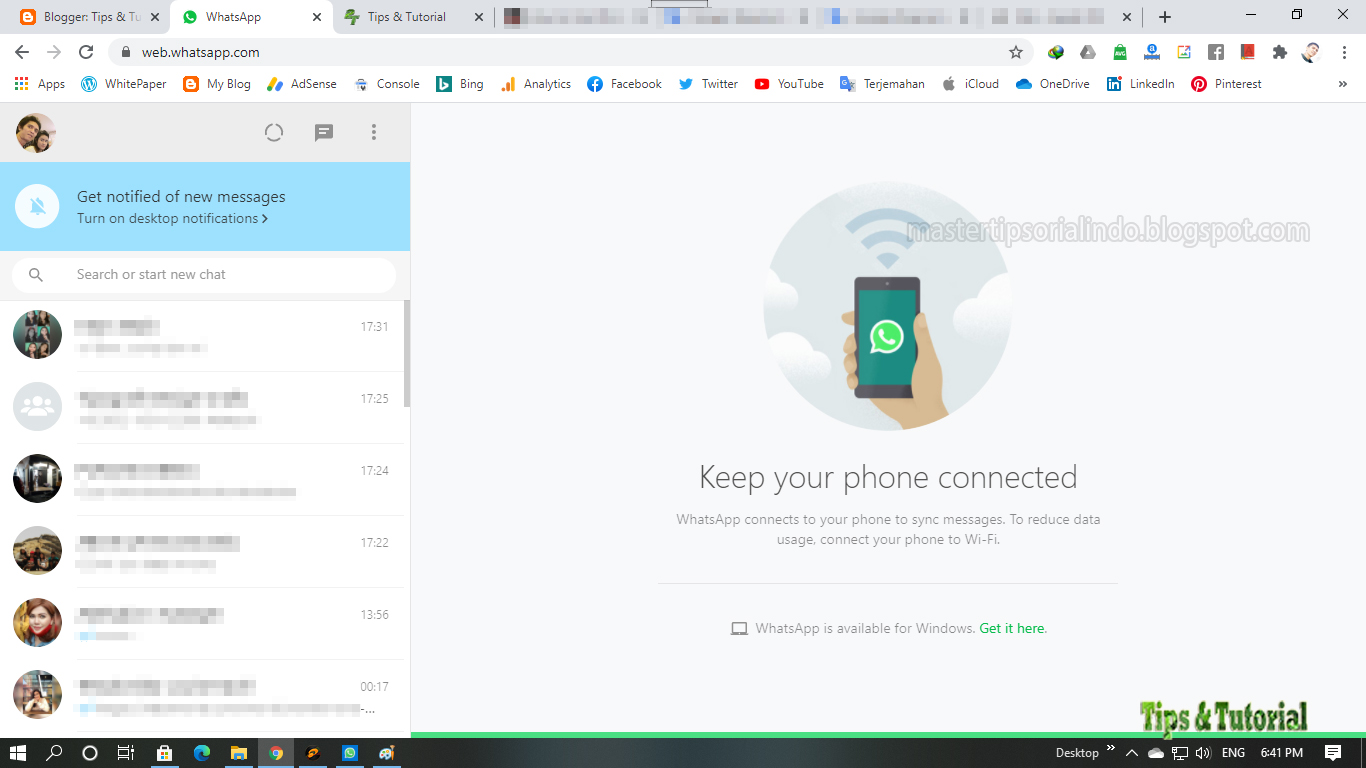Open Chrome three-dot menu

tap(1343, 52)
